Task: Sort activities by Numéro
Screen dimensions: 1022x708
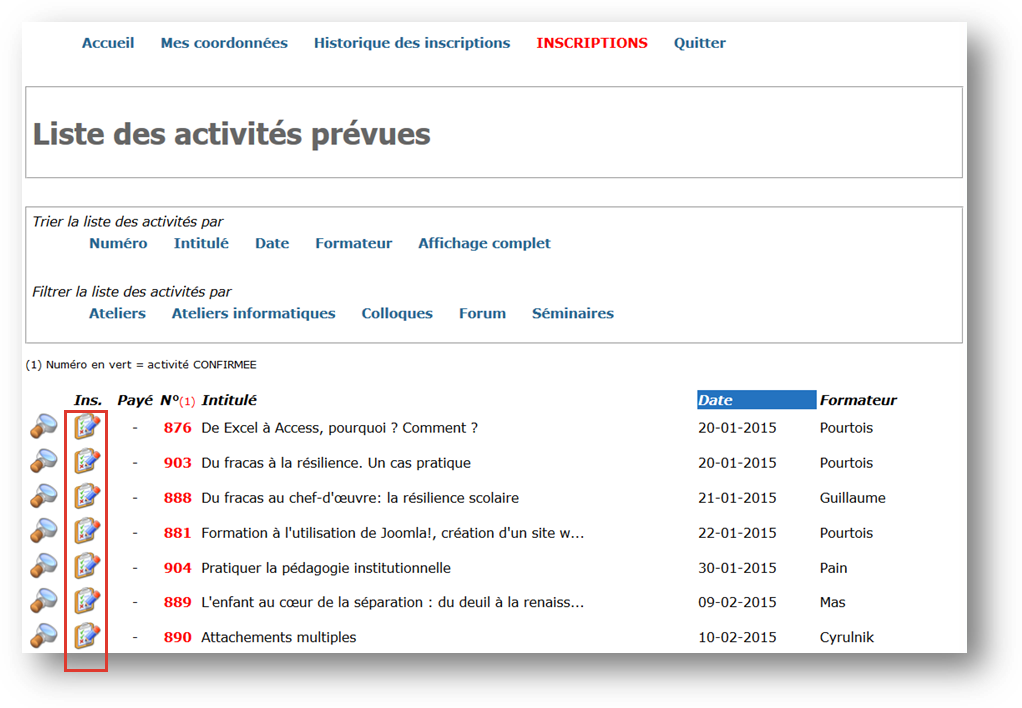Action: coord(118,243)
